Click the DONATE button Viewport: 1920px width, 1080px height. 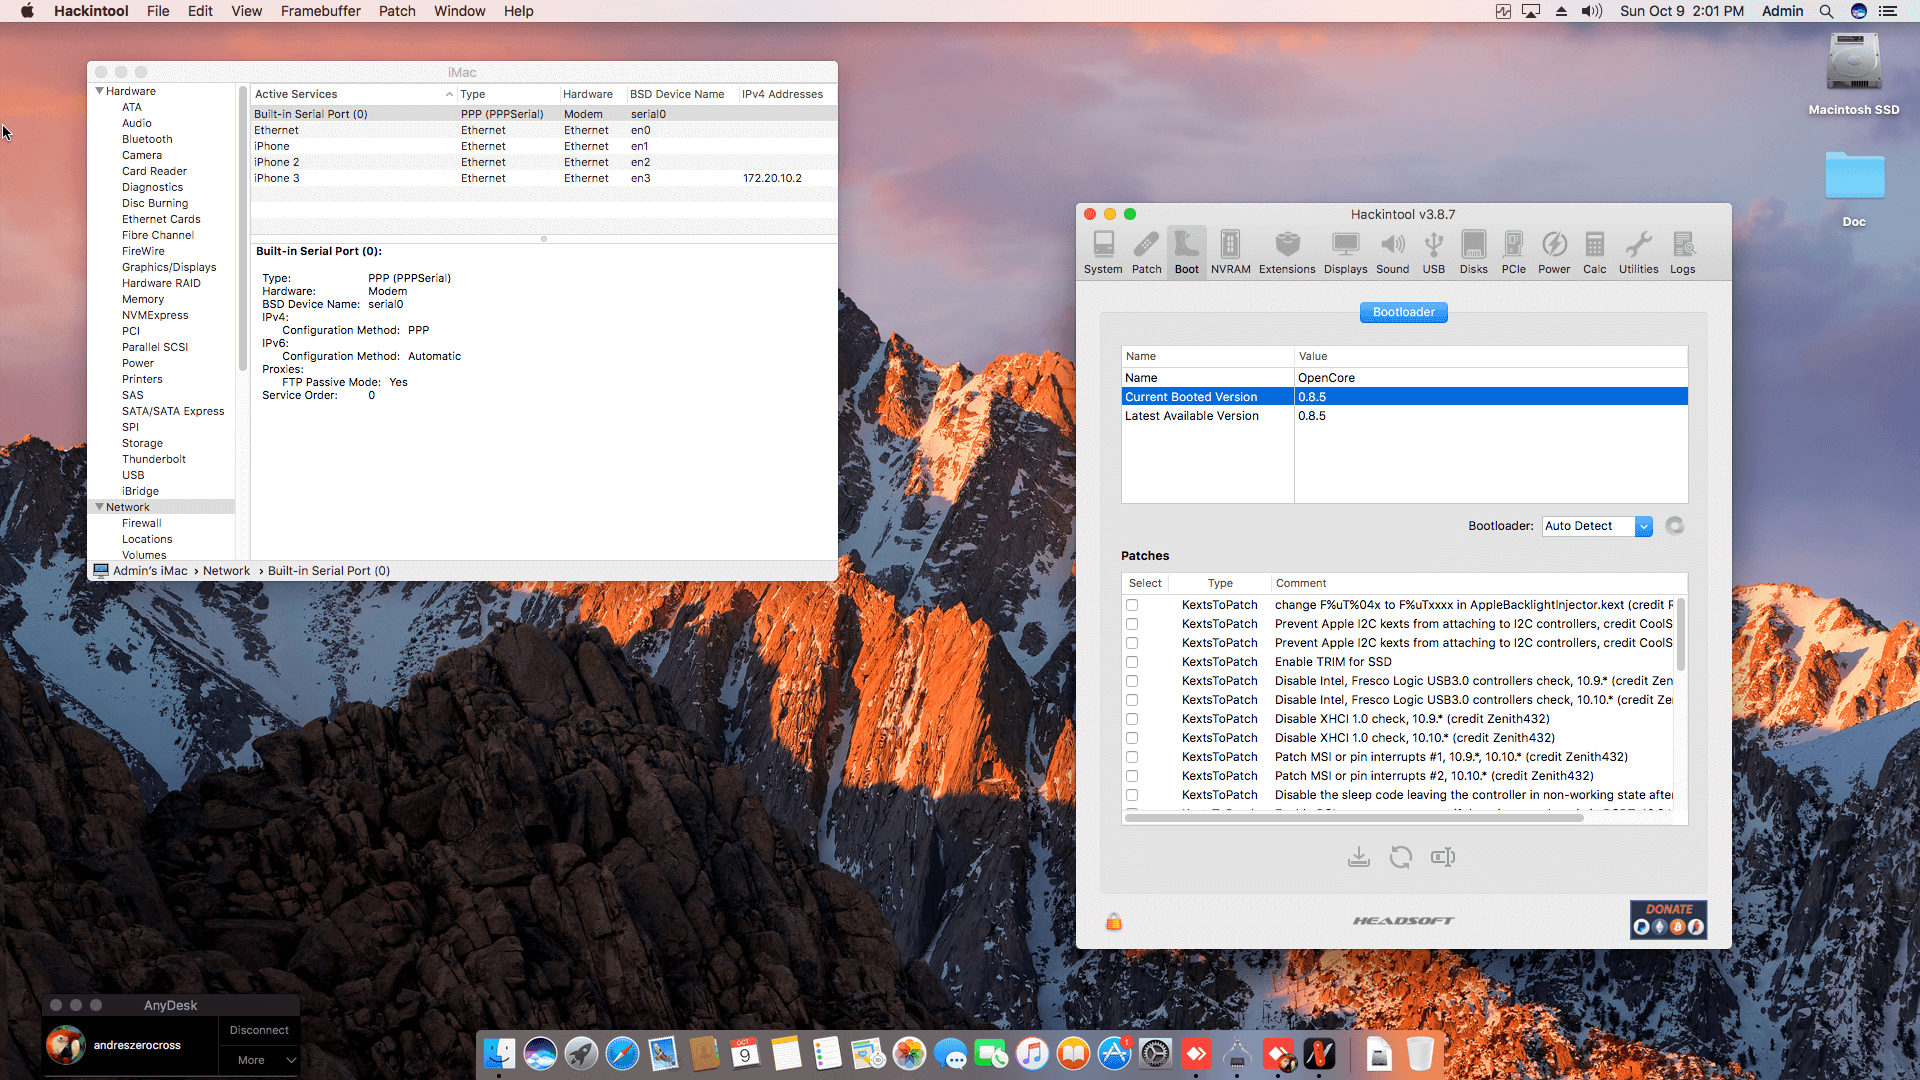[x=1668, y=919]
